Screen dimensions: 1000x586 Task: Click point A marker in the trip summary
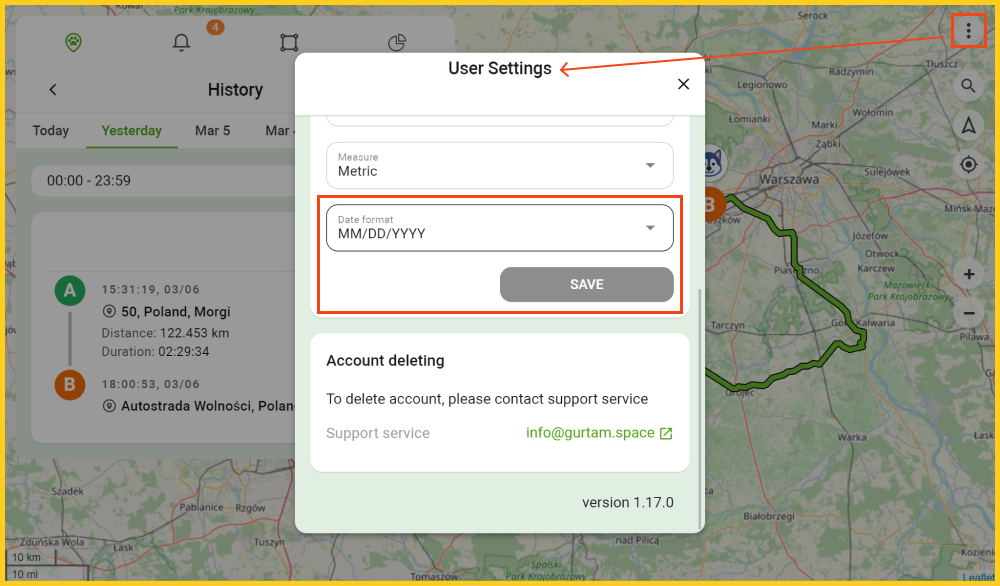click(69, 289)
